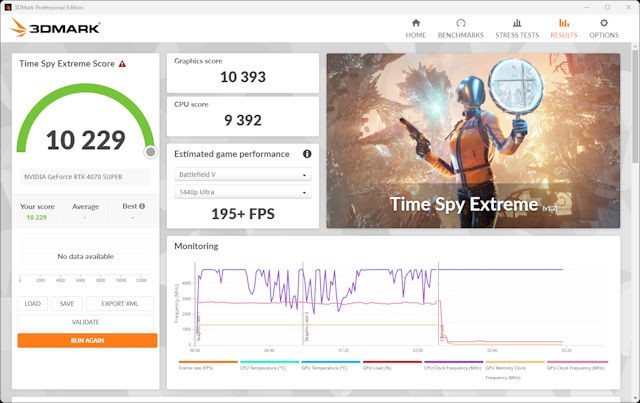
Task: Click the EXPORT XML button
Action: [120, 303]
